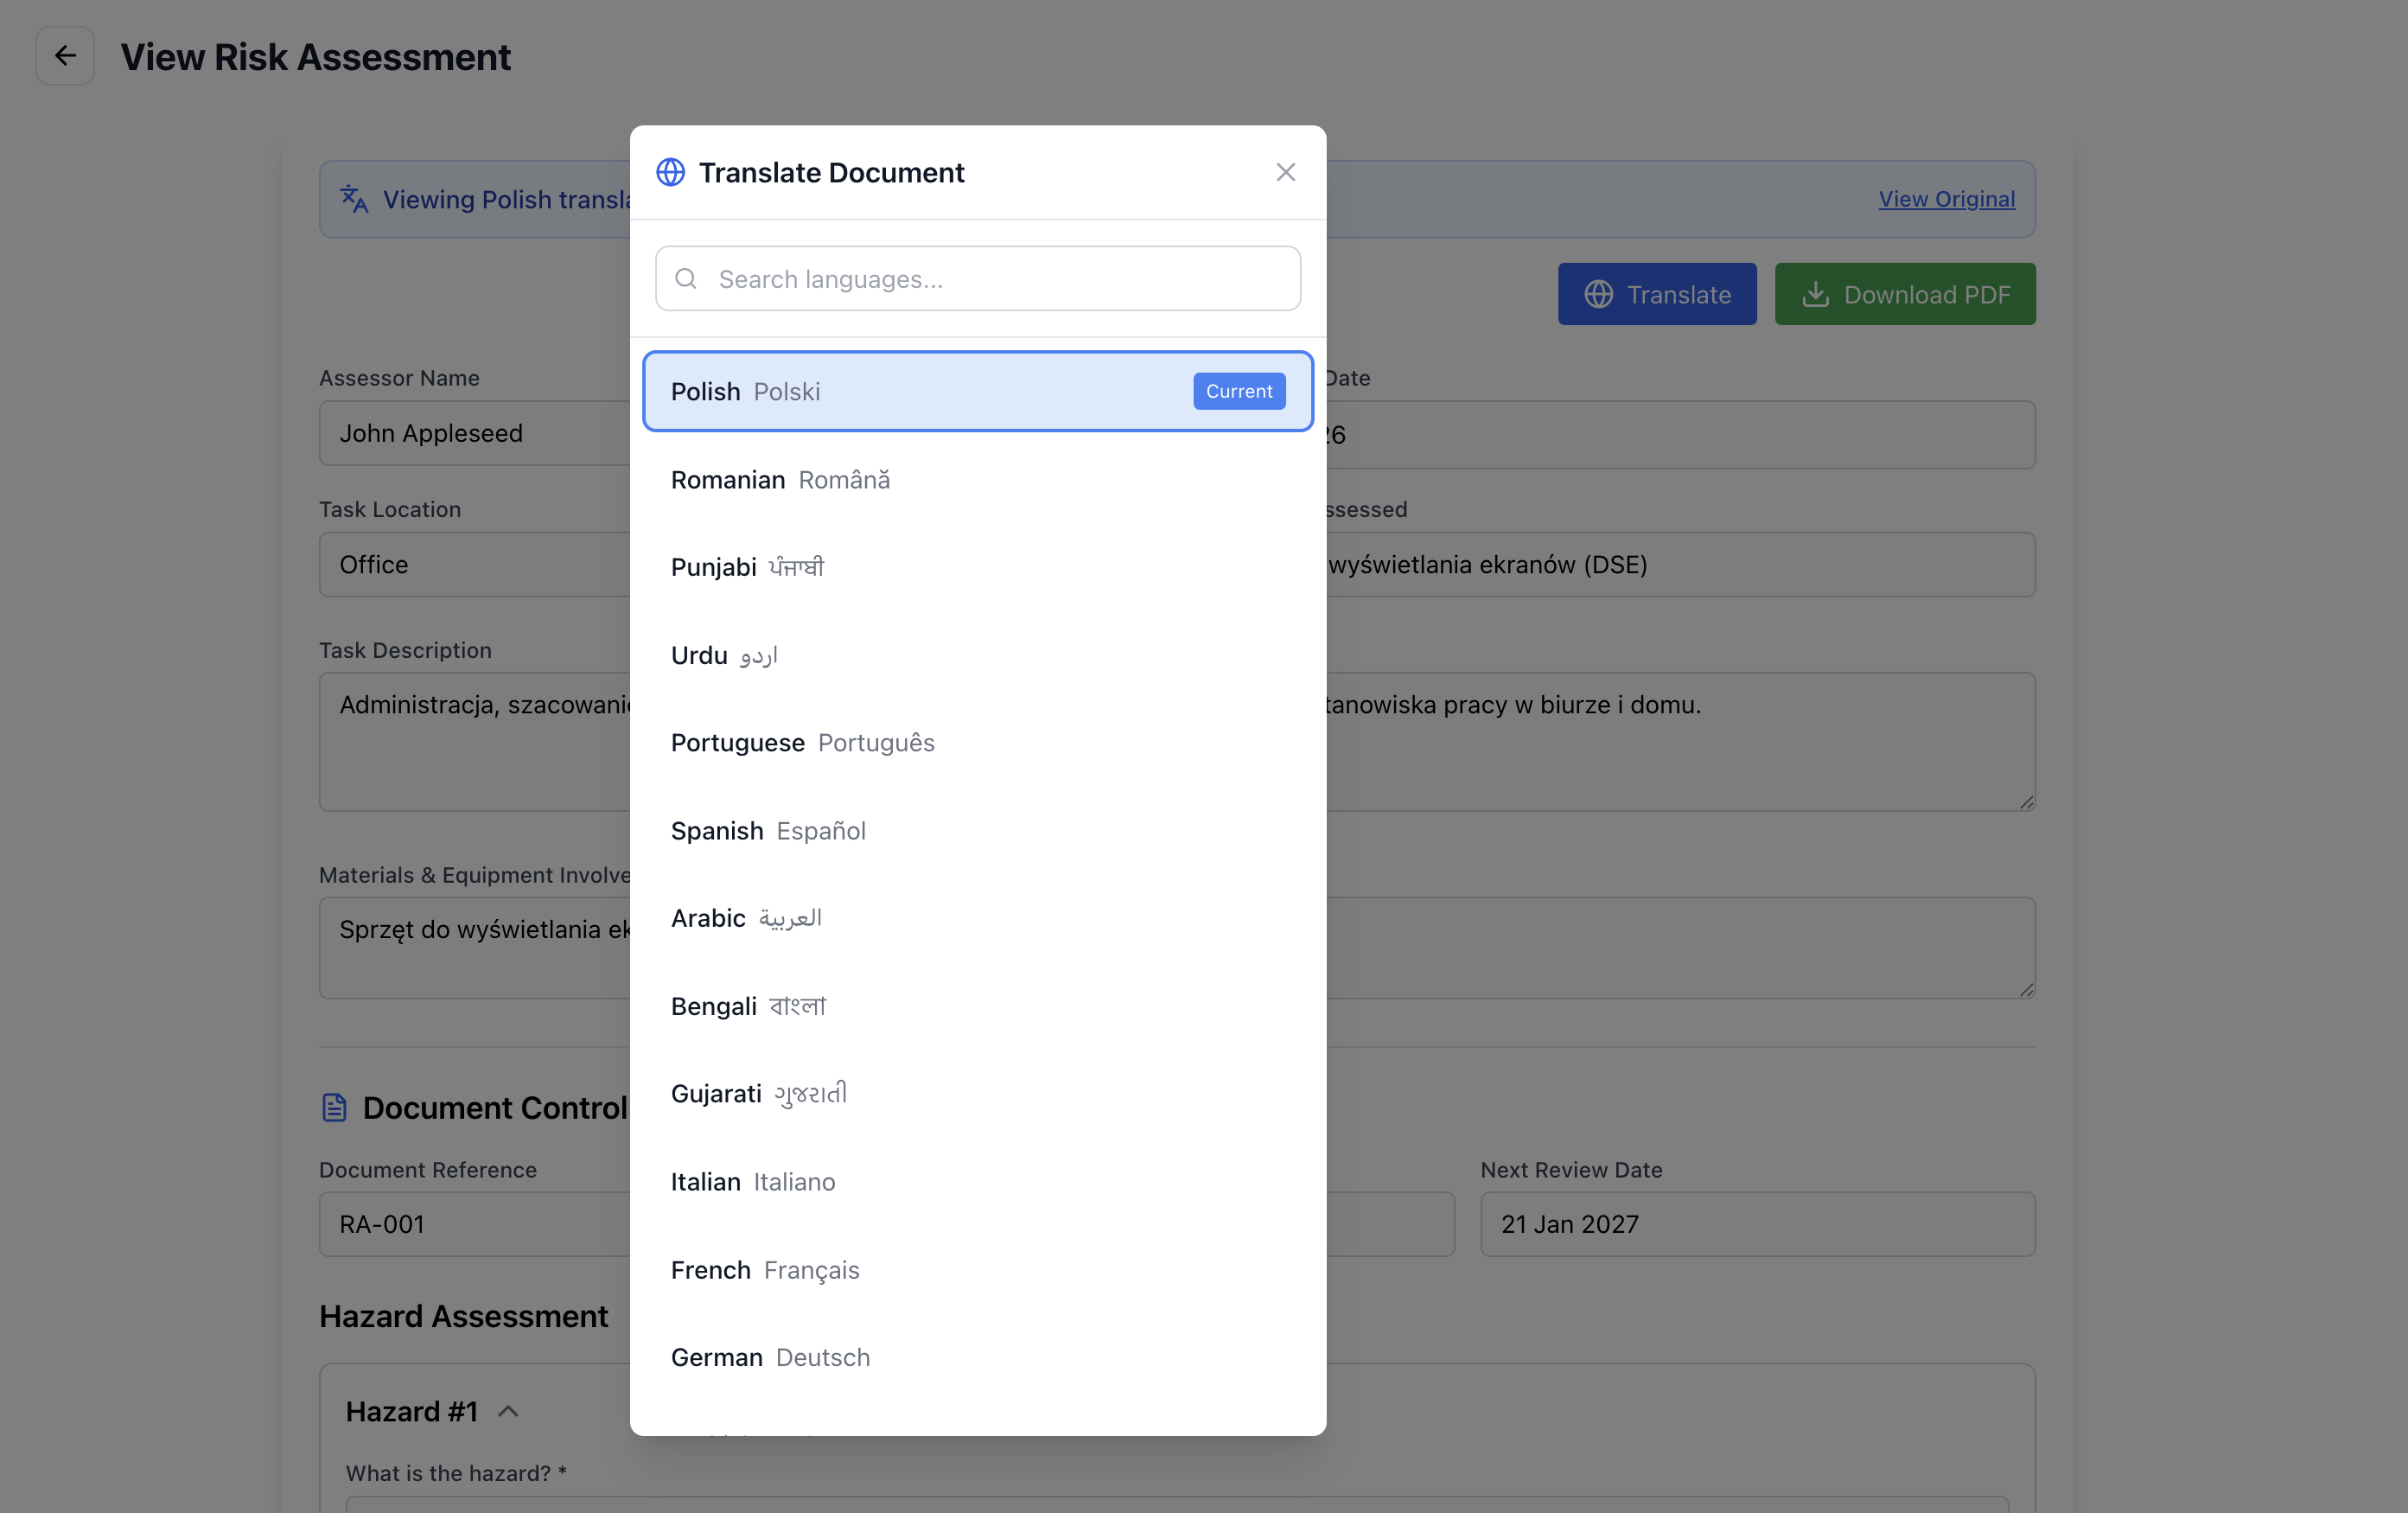The height and width of the screenshot is (1513, 2408).
Task: Click the View Original link
Action: click(1946, 199)
